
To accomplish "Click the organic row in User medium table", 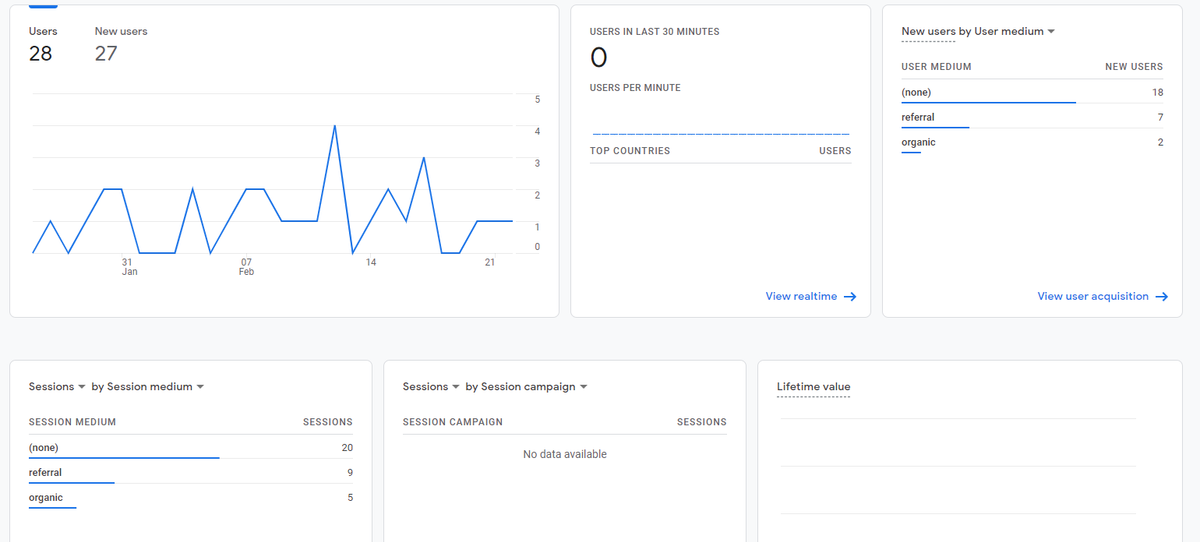I will pyautogui.click(x=1032, y=142).
